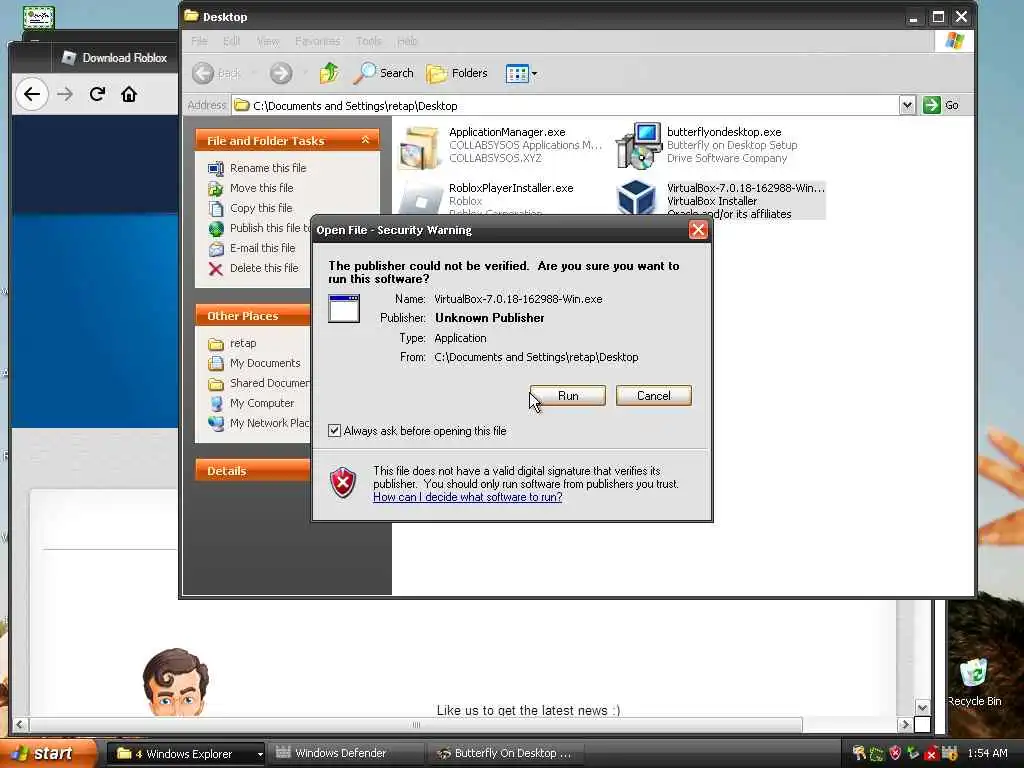Click the Rename this file icon
This screenshot has width=1024, height=768.
[216, 168]
